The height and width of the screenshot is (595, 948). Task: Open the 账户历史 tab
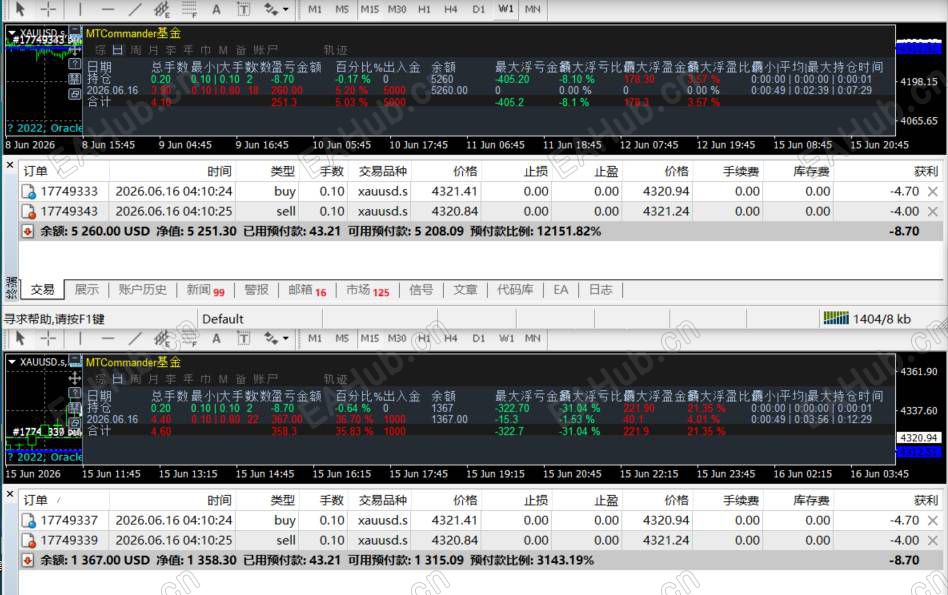pyautogui.click(x=143, y=290)
